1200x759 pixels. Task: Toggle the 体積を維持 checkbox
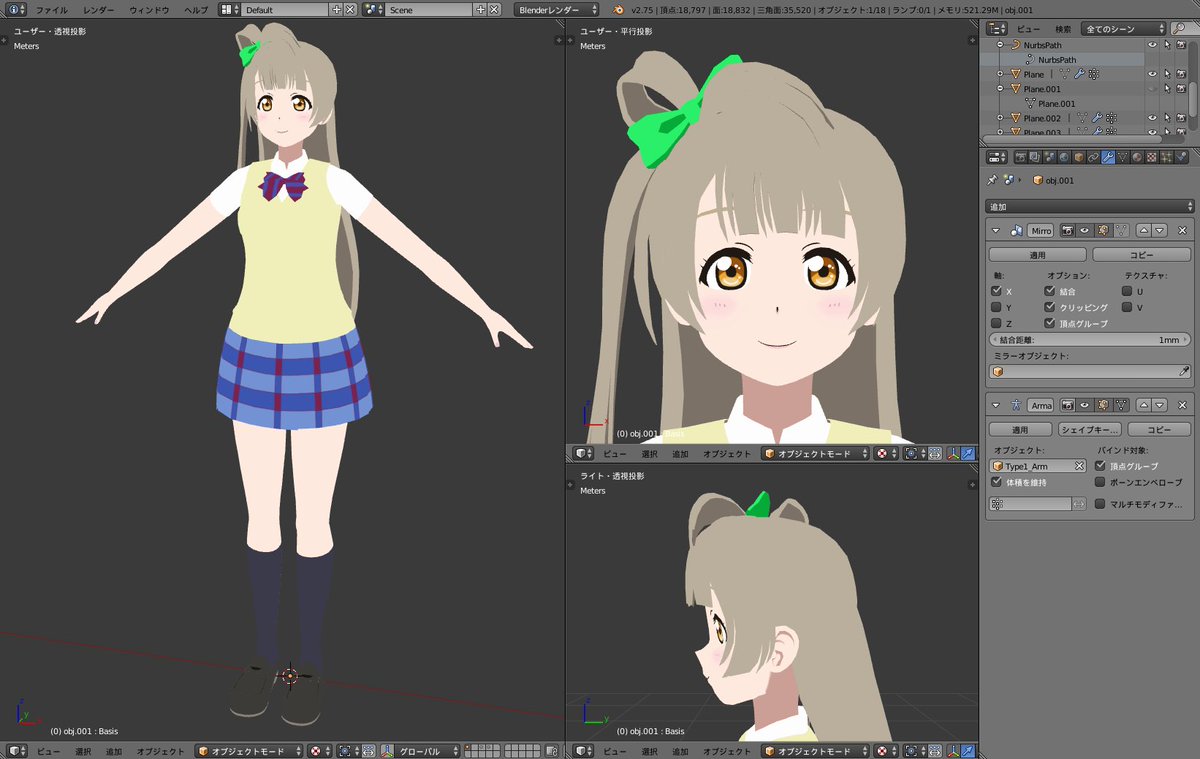tap(996, 482)
